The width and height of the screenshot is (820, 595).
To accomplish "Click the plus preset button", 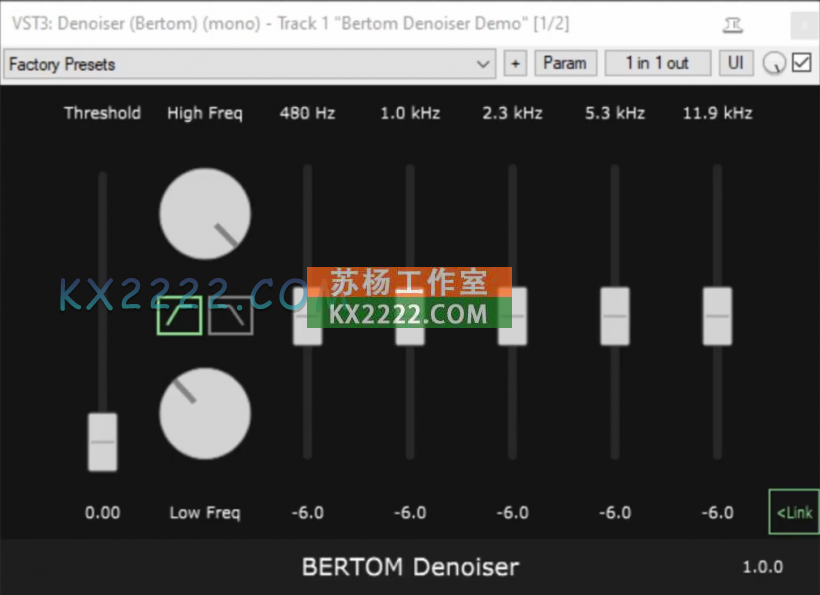I will point(515,64).
